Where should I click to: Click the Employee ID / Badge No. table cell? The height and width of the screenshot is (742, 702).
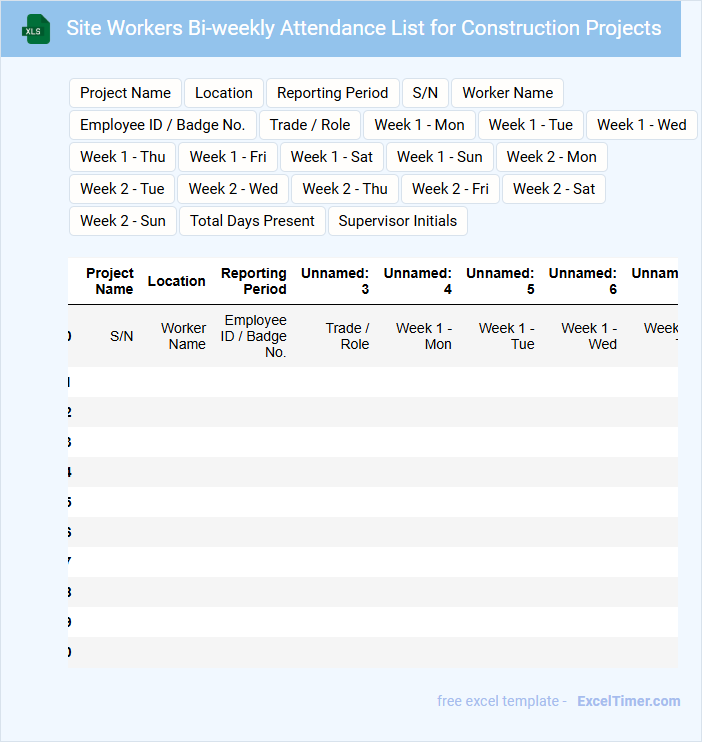[254, 336]
